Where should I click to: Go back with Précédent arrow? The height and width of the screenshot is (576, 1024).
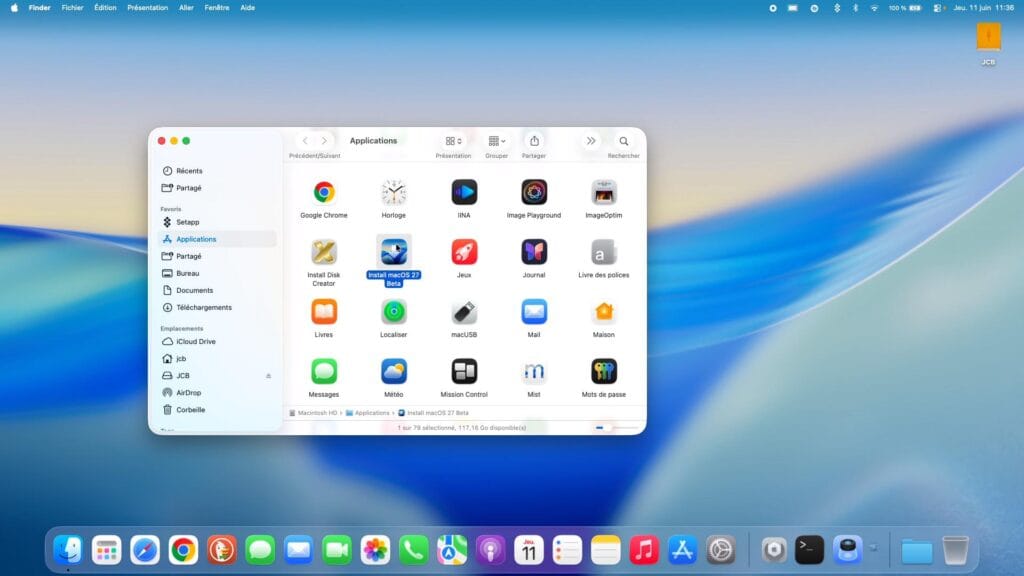(x=305, y=141)
